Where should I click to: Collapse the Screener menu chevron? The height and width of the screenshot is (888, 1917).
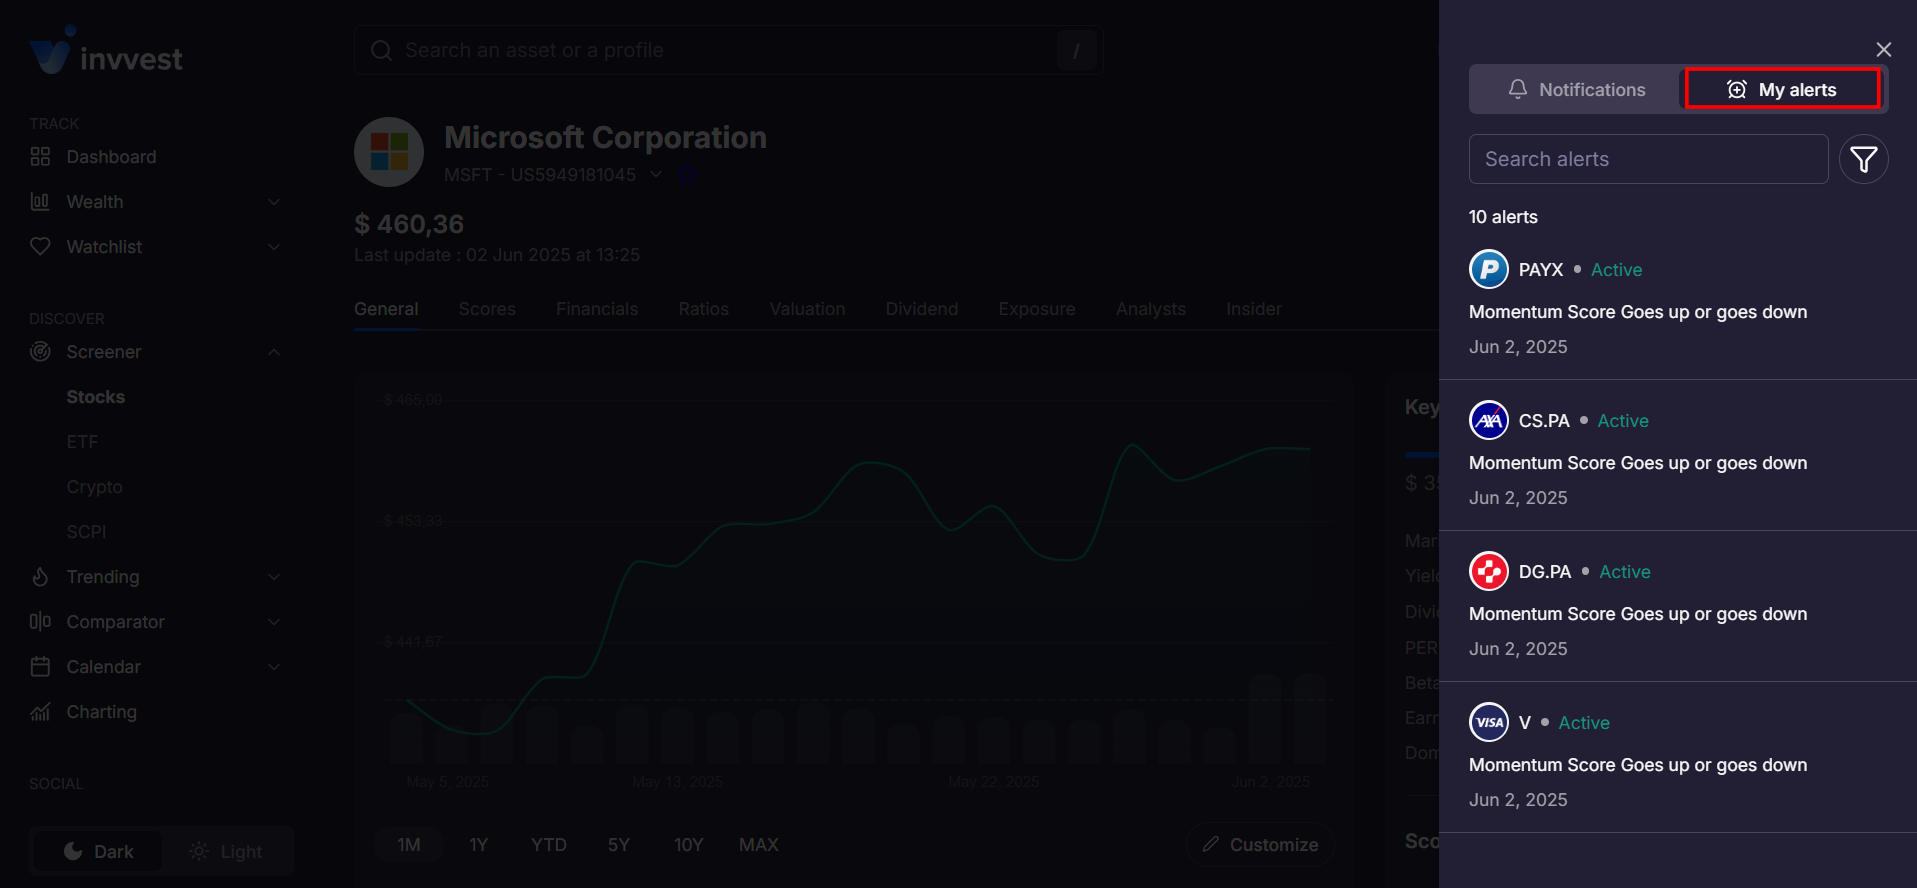tap(274, 352)
